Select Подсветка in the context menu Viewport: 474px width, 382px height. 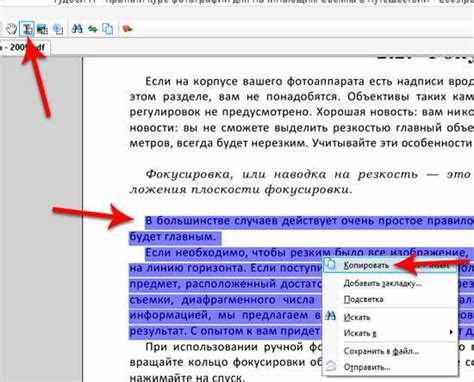pos(390,299)
